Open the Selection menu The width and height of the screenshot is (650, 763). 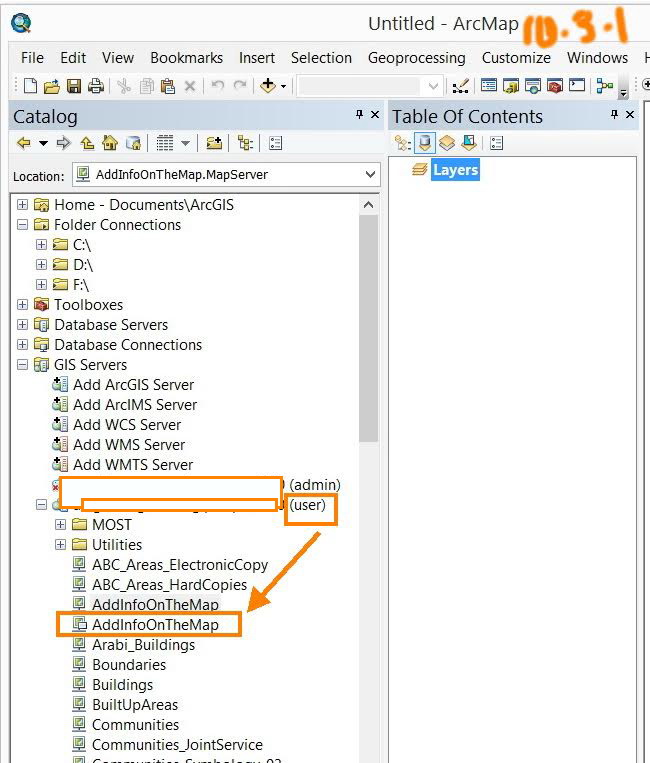[x=321, y=57]
